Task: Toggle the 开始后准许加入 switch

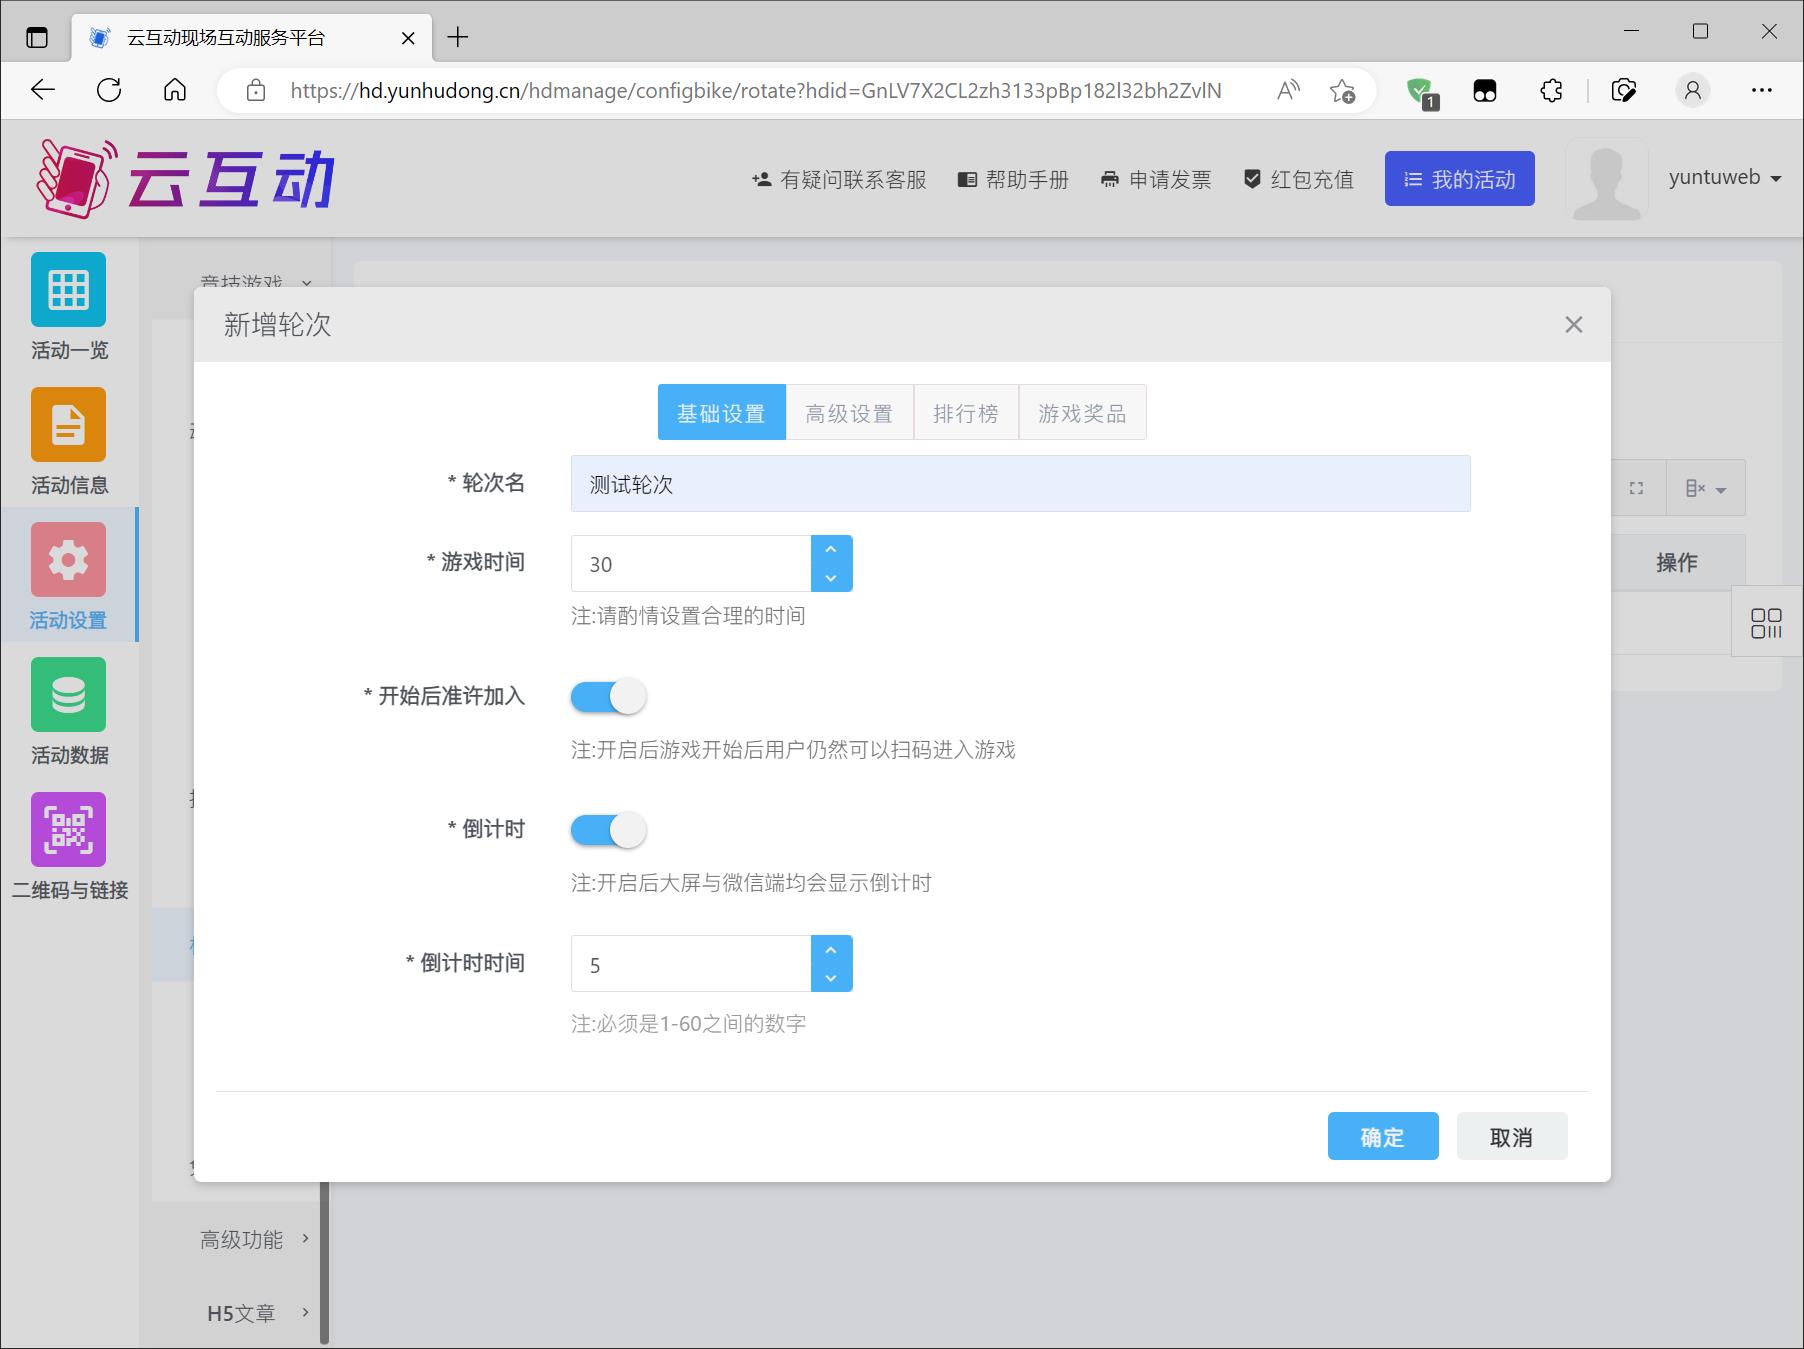Action: pyautogui.click(x=608, y=696)
